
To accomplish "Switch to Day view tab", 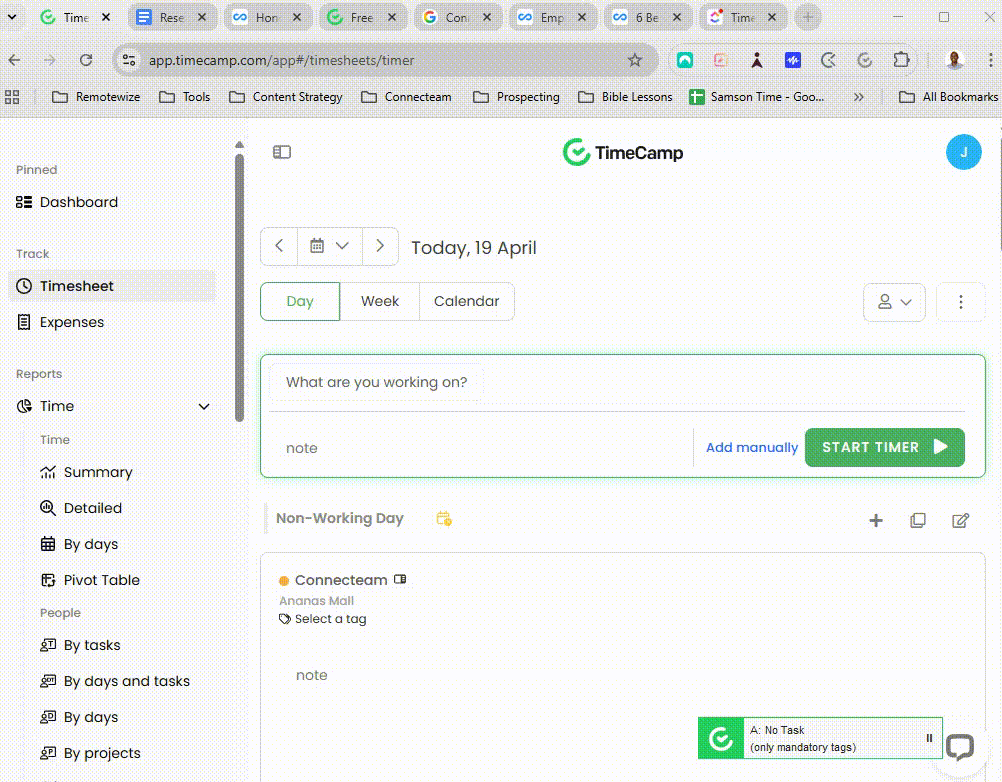I will tap(300, 301).
